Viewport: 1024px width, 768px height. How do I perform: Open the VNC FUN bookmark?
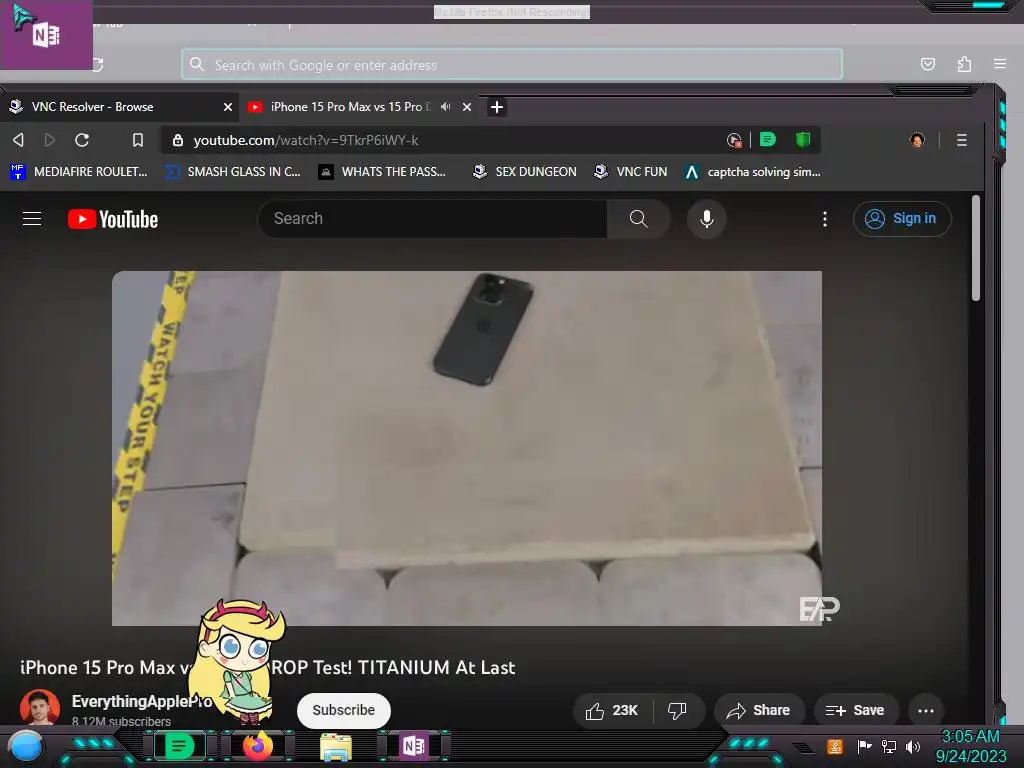click(630, 172)
